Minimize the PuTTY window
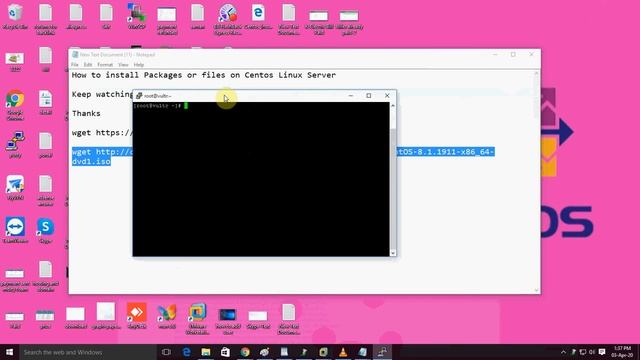 click(x=351, y=96)
